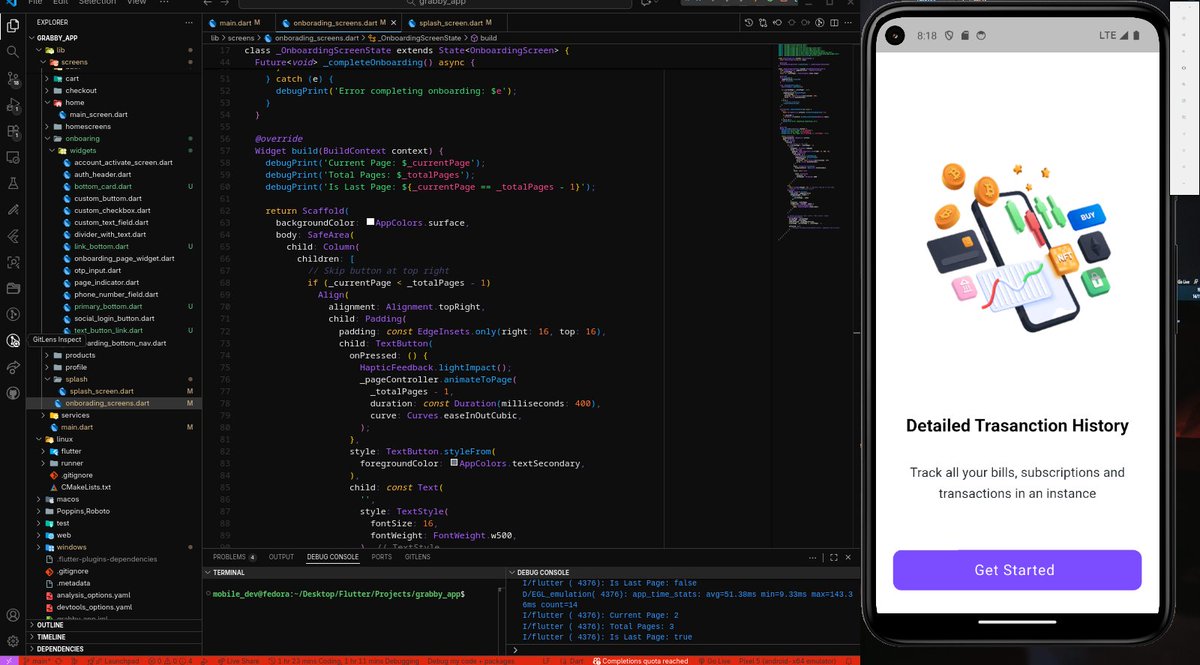Open Explorer more actions ellipsis
1200x665 pixels.
[191, 21]
